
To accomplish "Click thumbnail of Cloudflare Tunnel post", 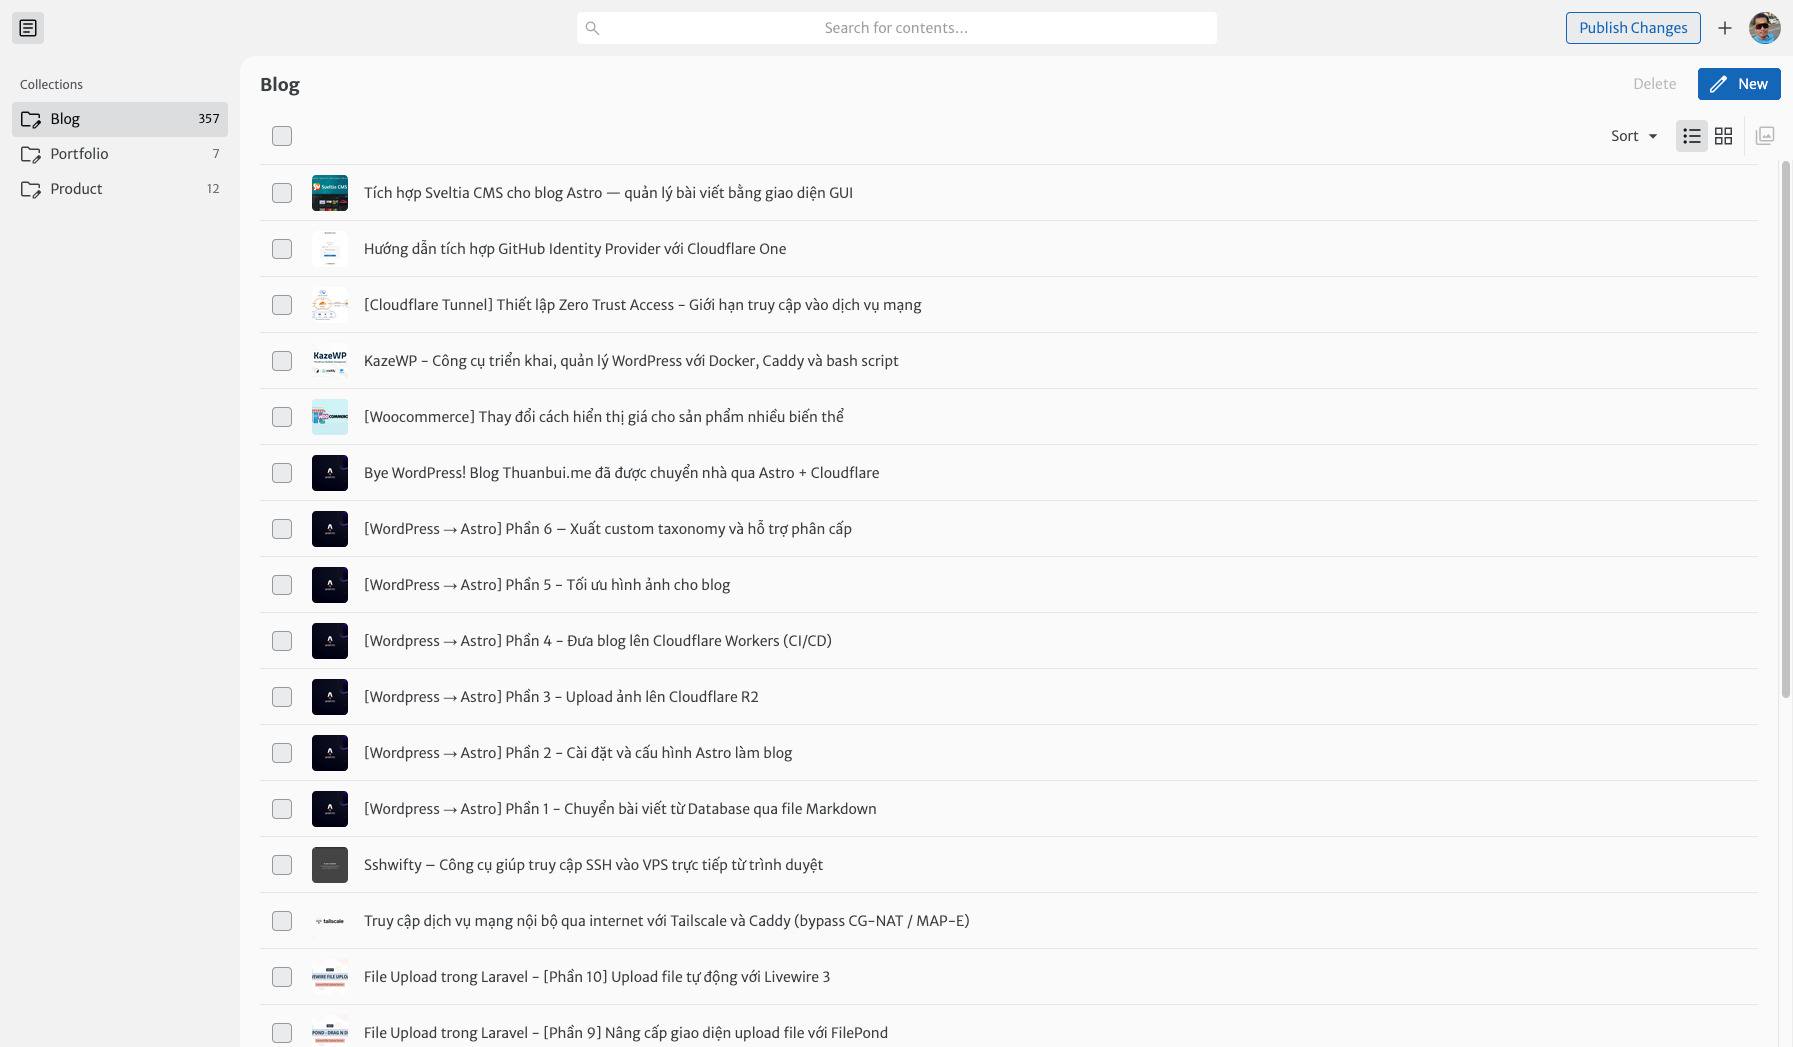I will [x=330, y=305].
